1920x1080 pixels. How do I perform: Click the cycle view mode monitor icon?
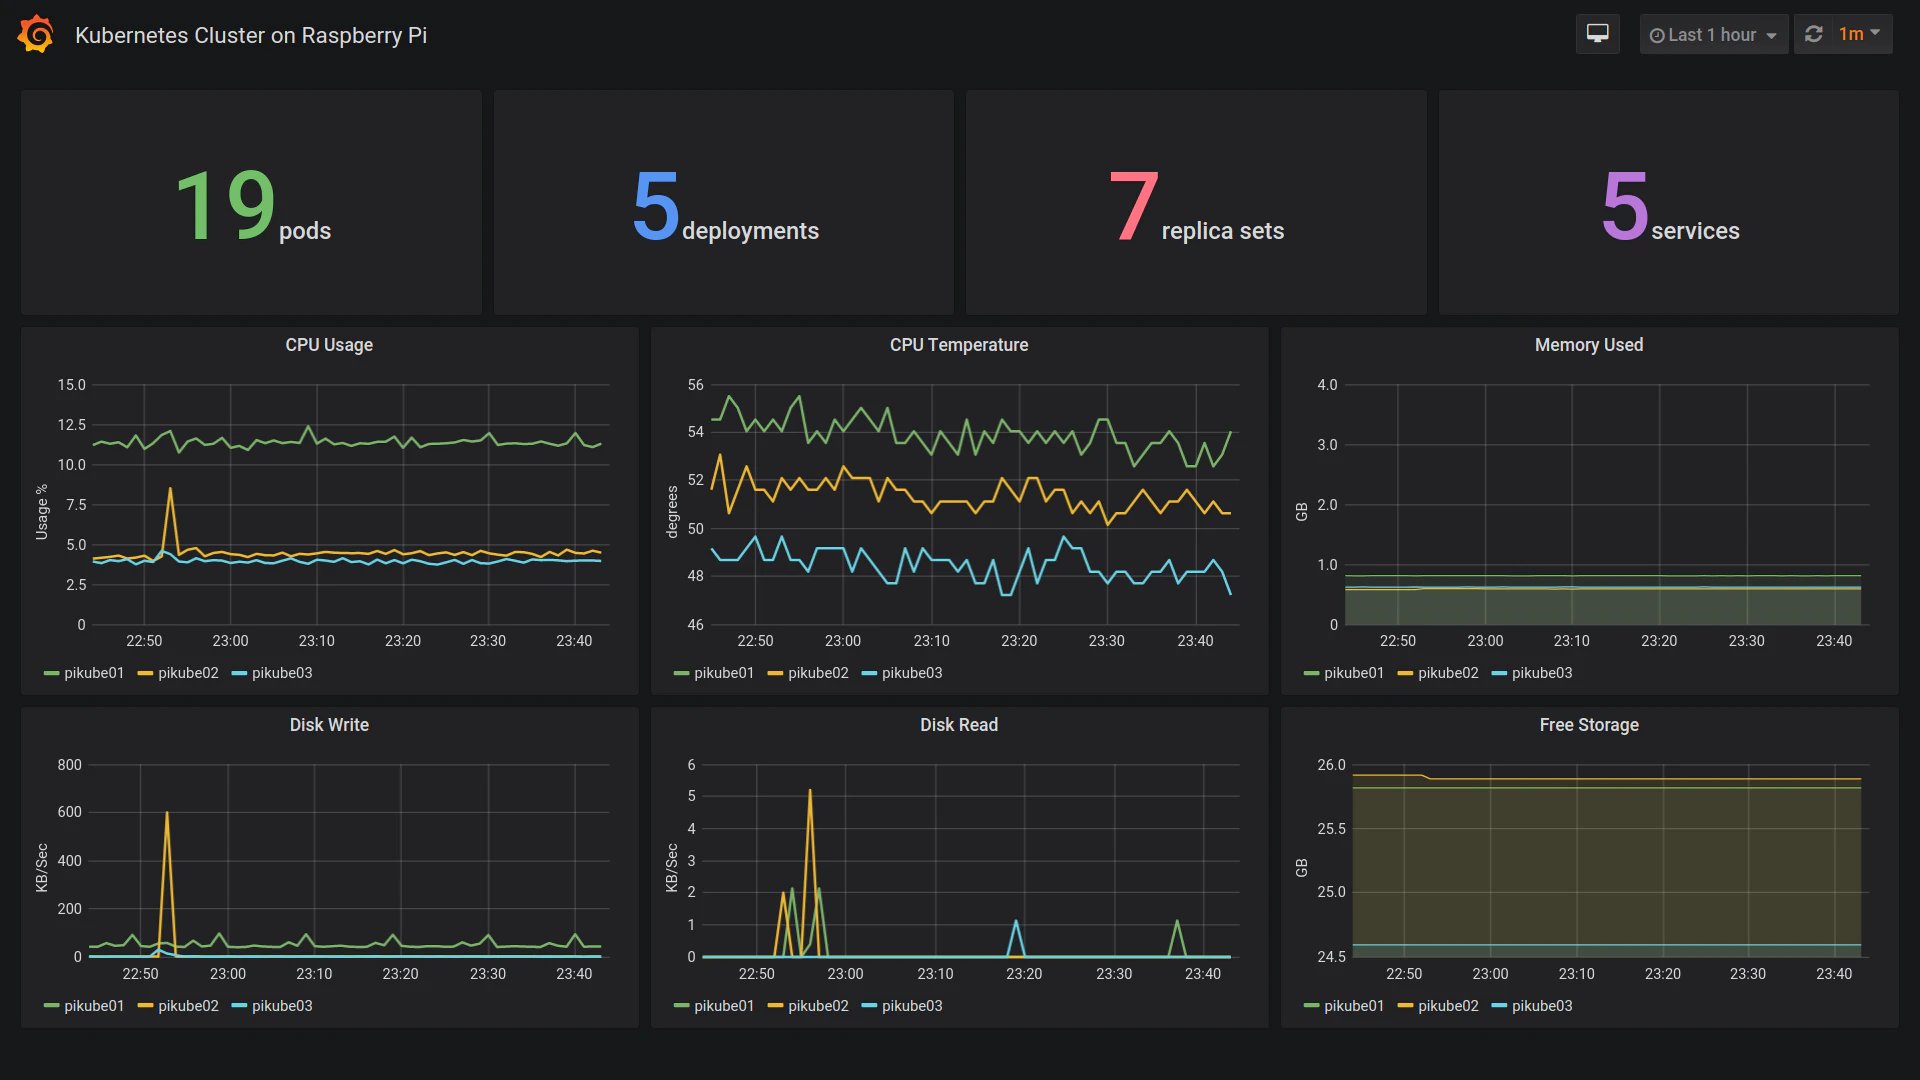1598,34
